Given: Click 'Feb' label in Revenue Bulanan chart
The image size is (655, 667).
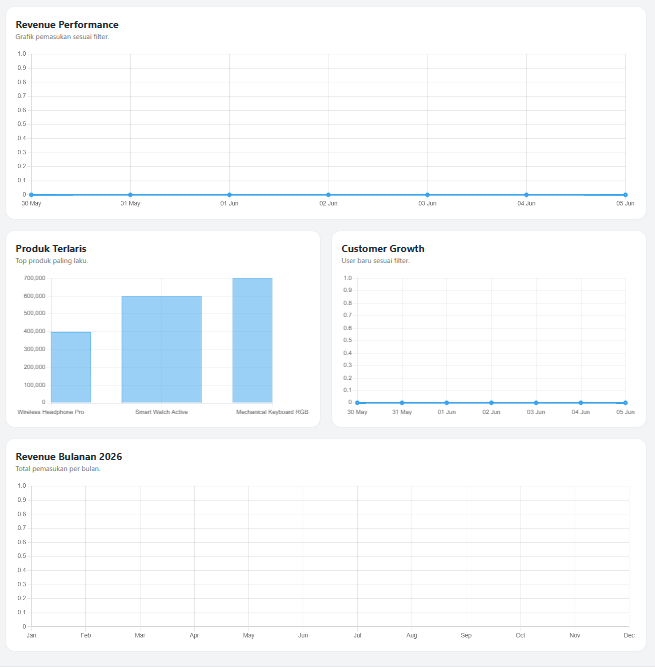Looking at the screenshot, I should [86, 636].
